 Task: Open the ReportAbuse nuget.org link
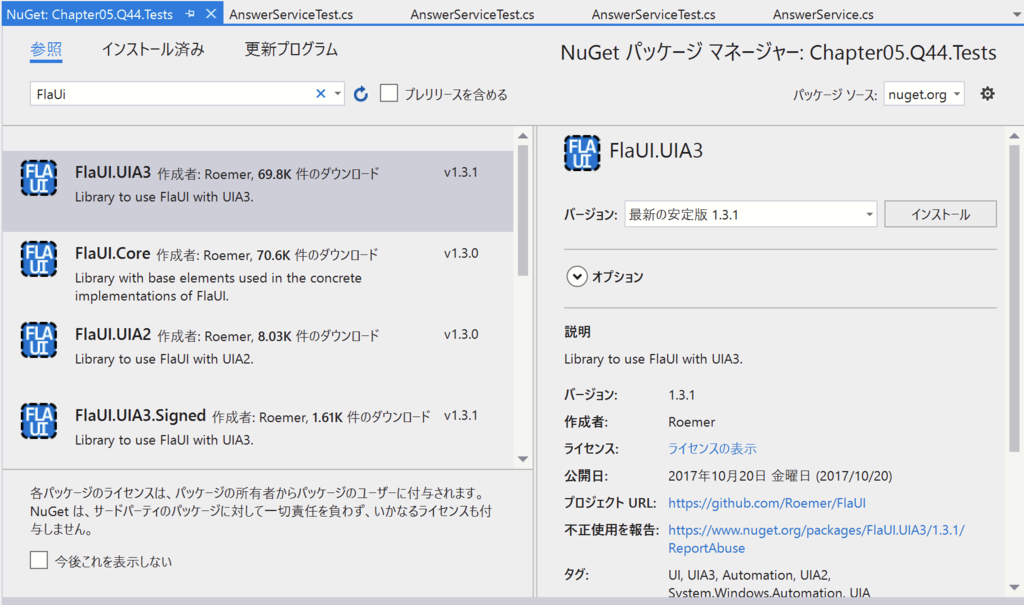coord(816,539)
